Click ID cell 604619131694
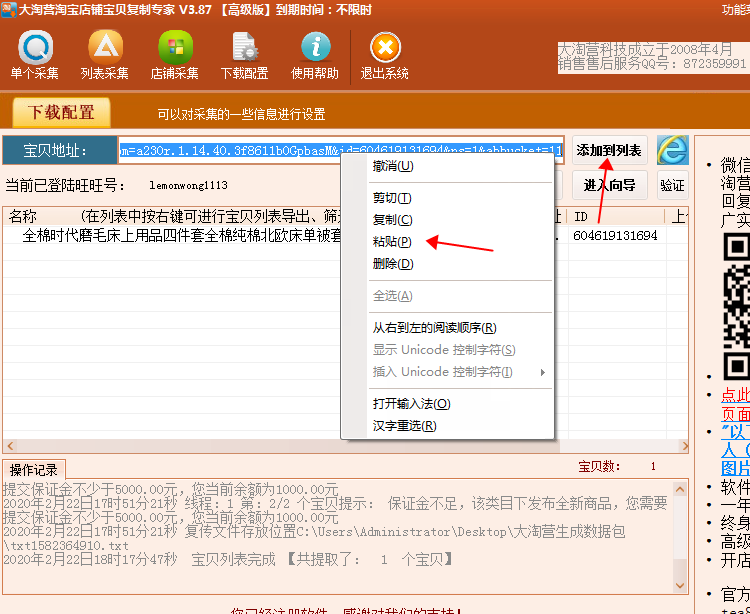Image resolution: width=750 pixels, height=614 pixels. pos(615,236)
